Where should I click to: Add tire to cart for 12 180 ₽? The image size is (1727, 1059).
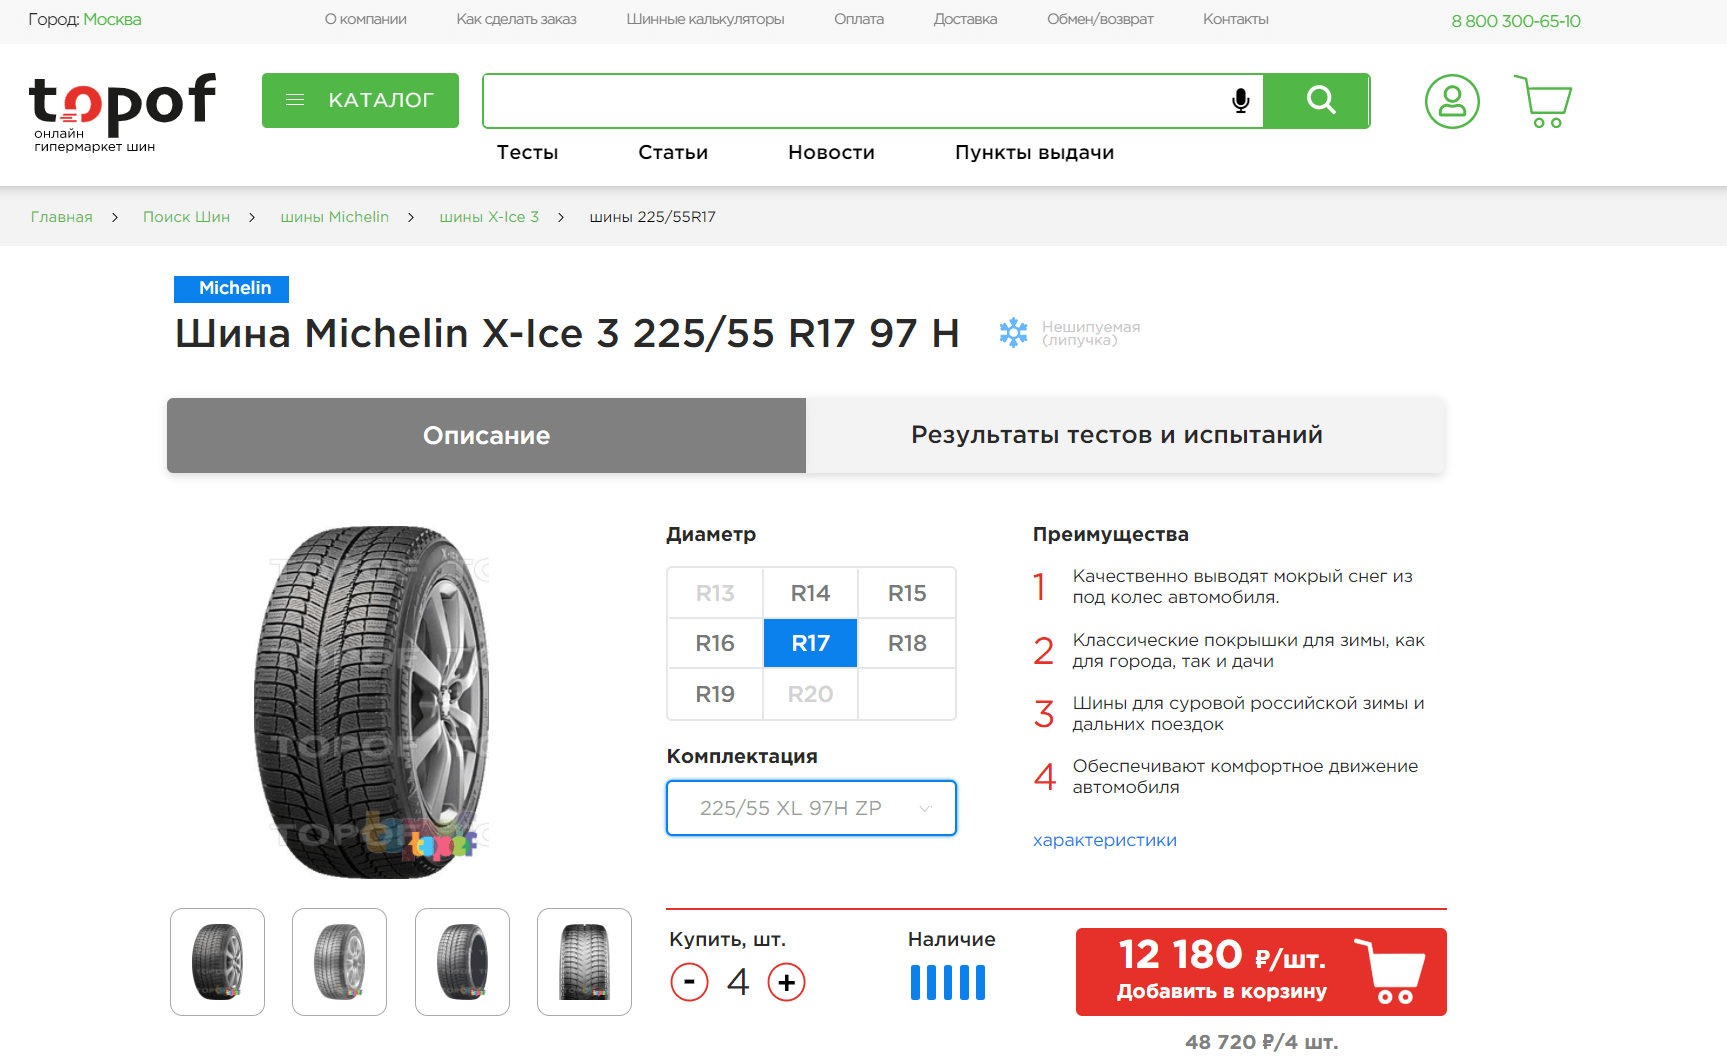(1261, 972)
